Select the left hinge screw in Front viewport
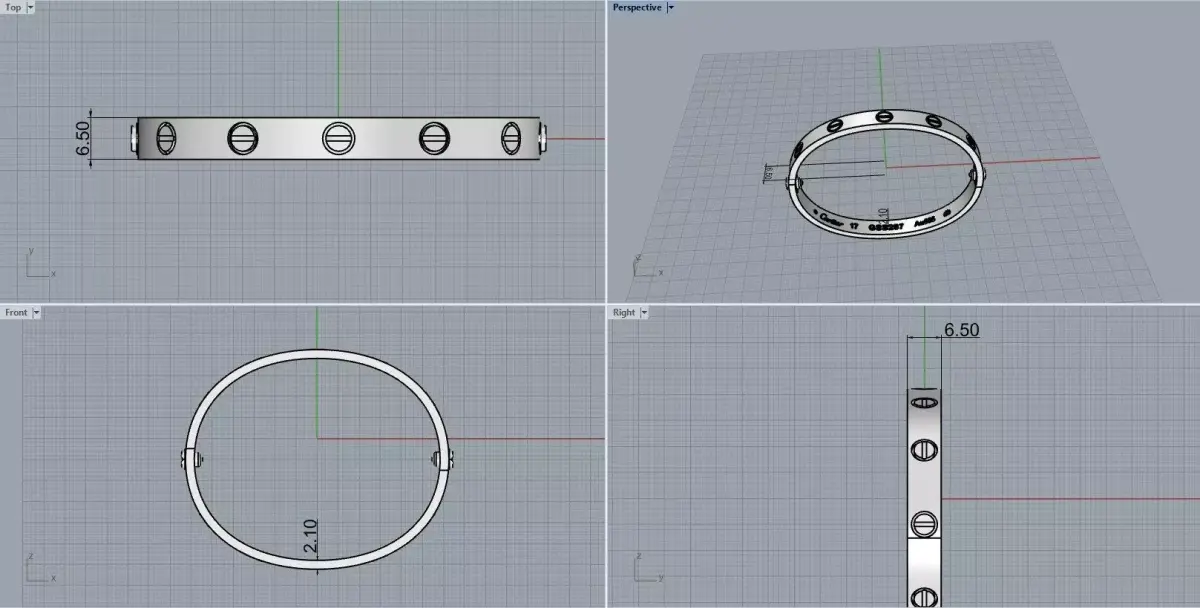The width and height of the screenshot is (1200, 608). [192, 459]
